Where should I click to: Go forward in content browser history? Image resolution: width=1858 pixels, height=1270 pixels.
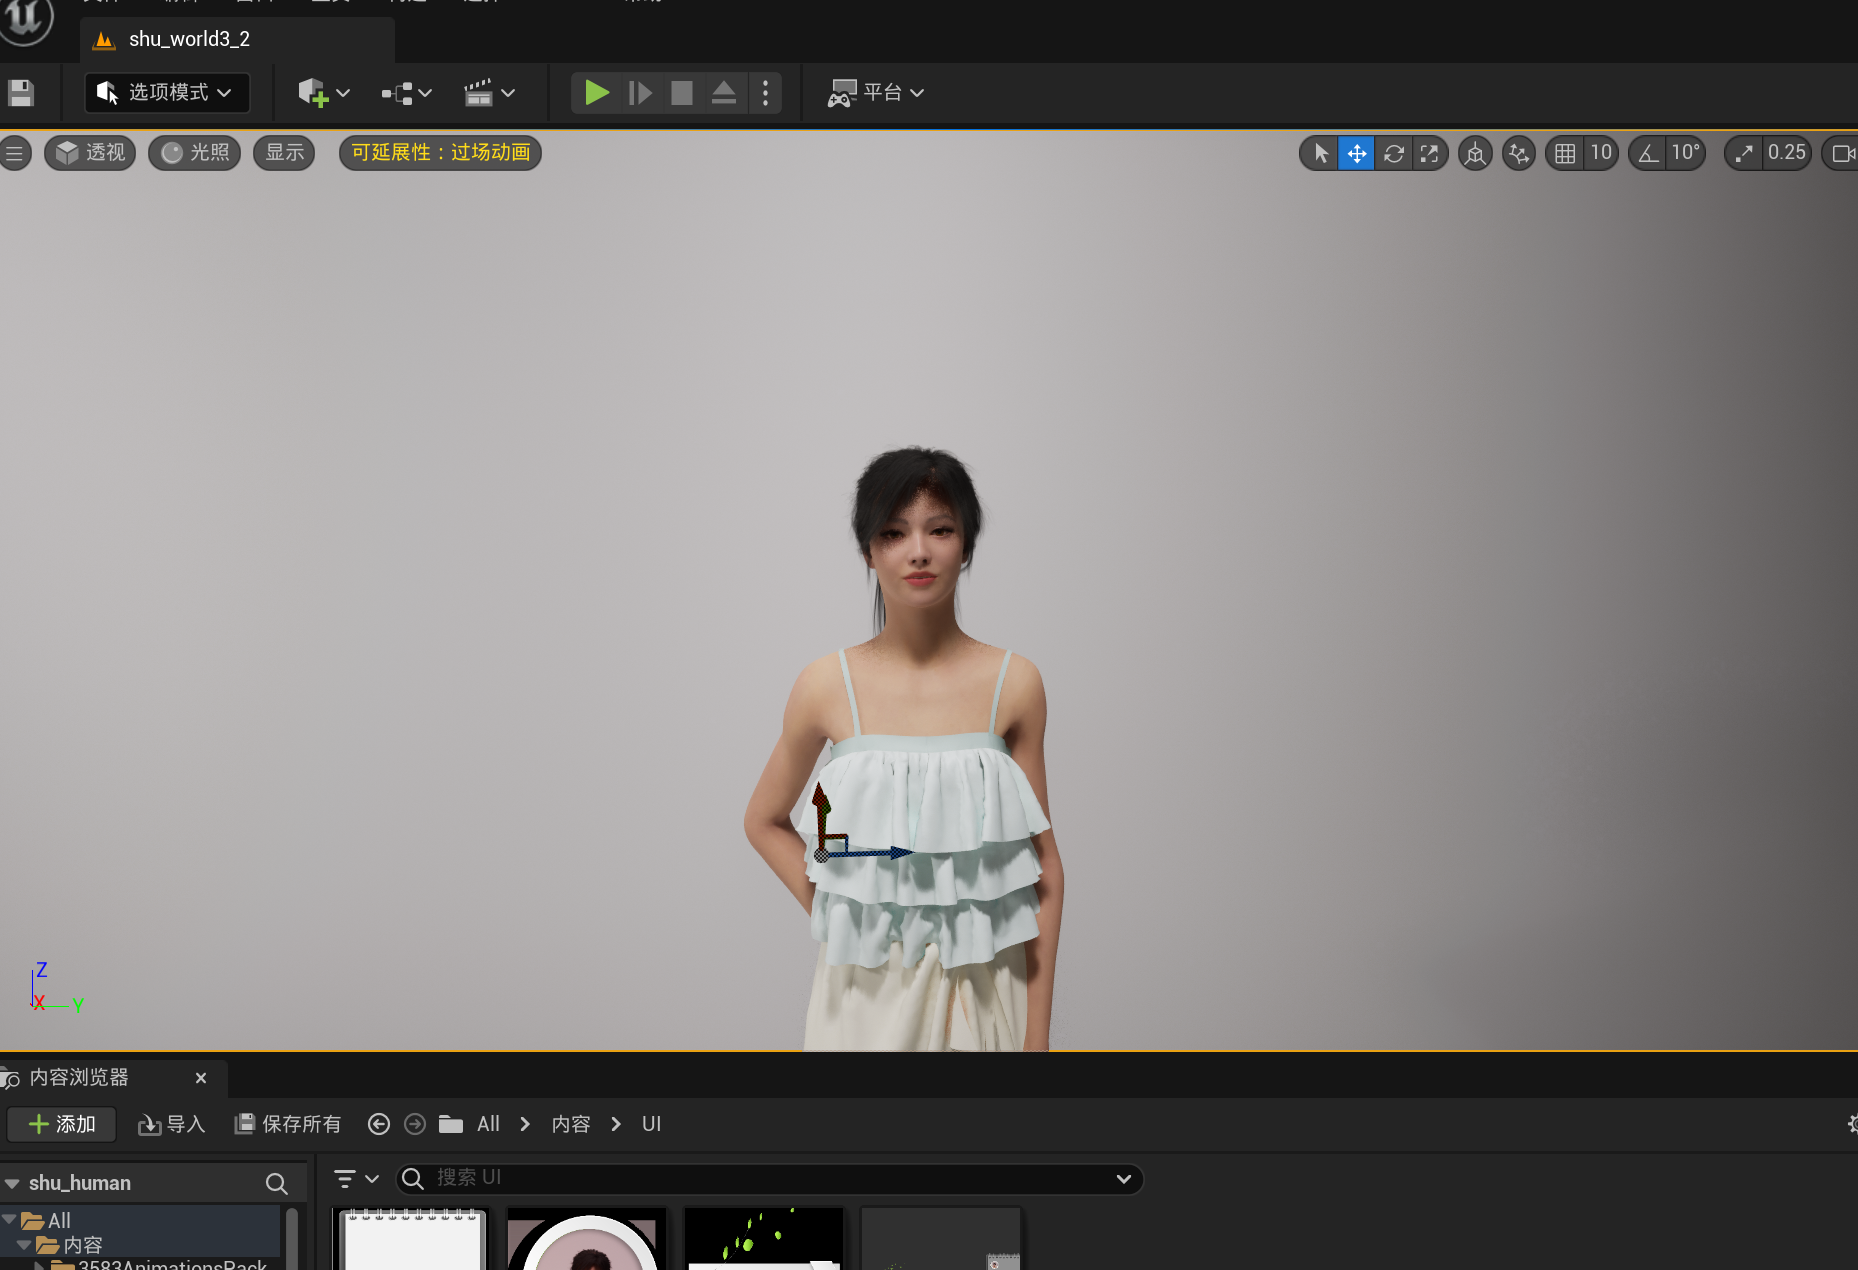pyautogui.click(x=415, y=1124)
